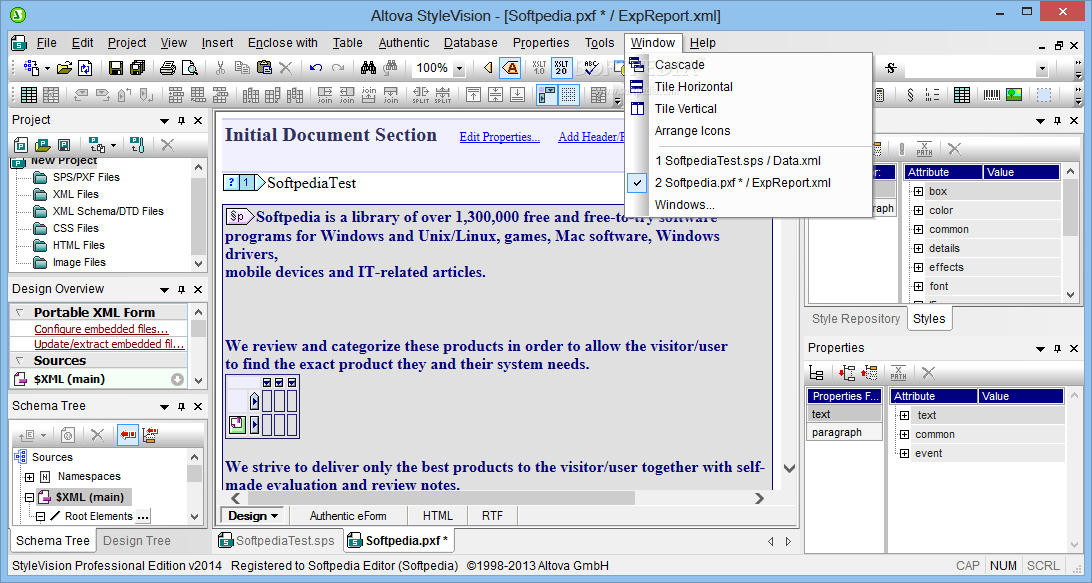Screen dimensions: 1092x583
Task: Click the paragraph section symbol icon
Action: point(910,95)
